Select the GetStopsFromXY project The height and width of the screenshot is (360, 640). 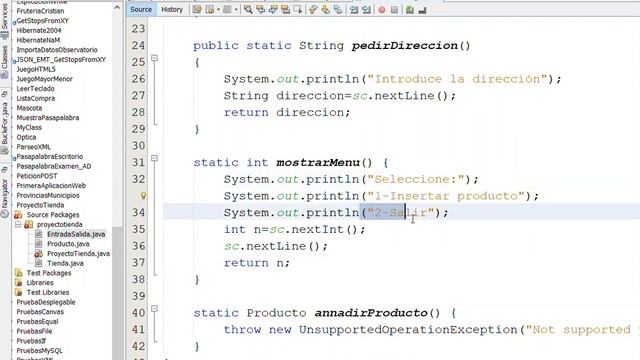tap(42, 20)
